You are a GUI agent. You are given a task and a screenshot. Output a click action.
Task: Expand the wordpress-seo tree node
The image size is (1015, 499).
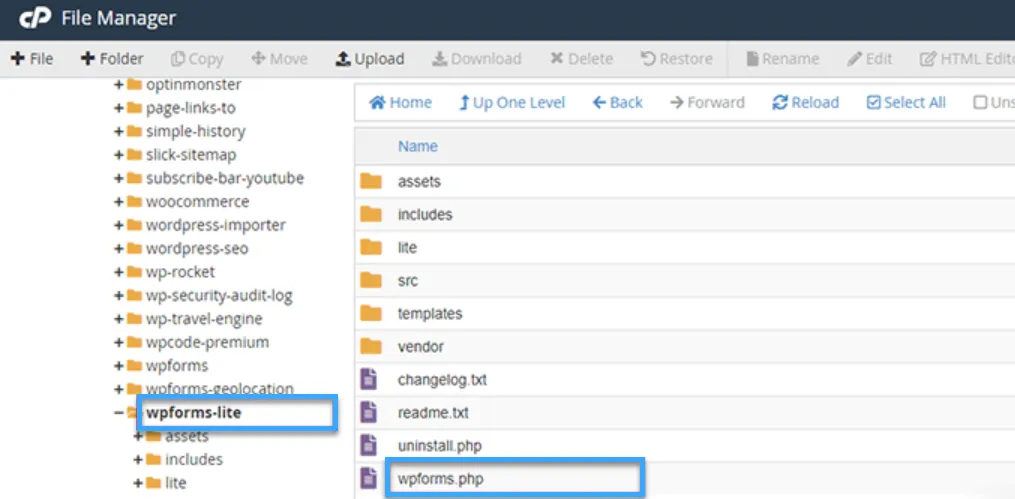point(118,249)
